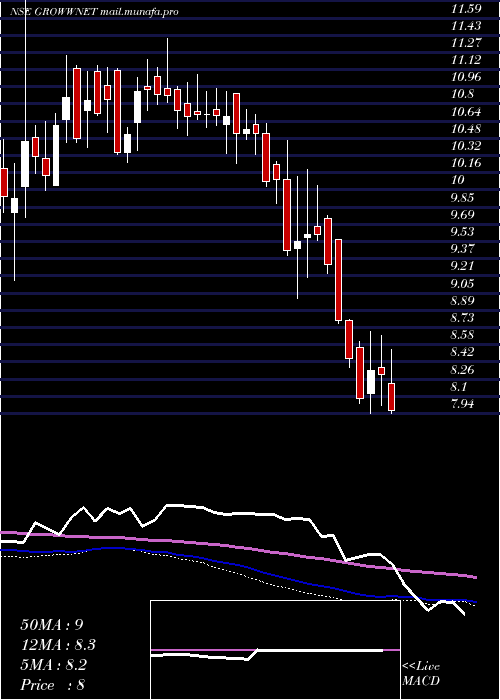Image resolution: width=500 pixels, height=700 pixels.
Task: Click the 11.43 price axis label
Action: (x=466, y=26)
